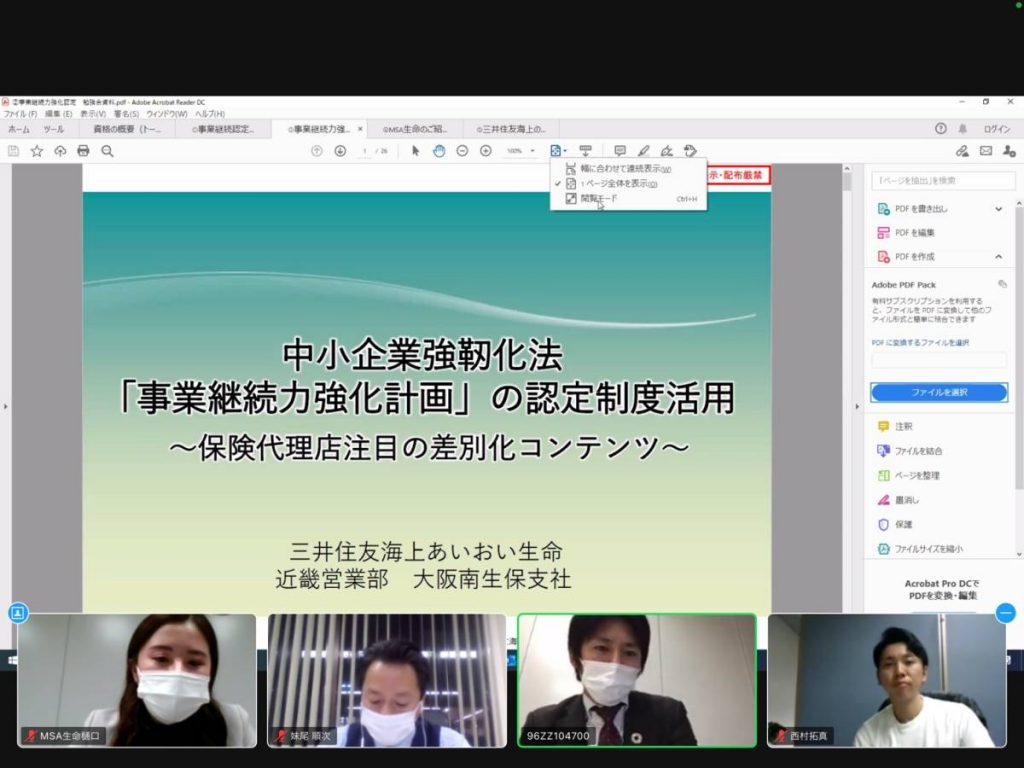Image resolution: width=1024 pixels, height=768 pixels.
Task: Click the Adobe PDF Pack copy icon
Action: [1002, 284]
